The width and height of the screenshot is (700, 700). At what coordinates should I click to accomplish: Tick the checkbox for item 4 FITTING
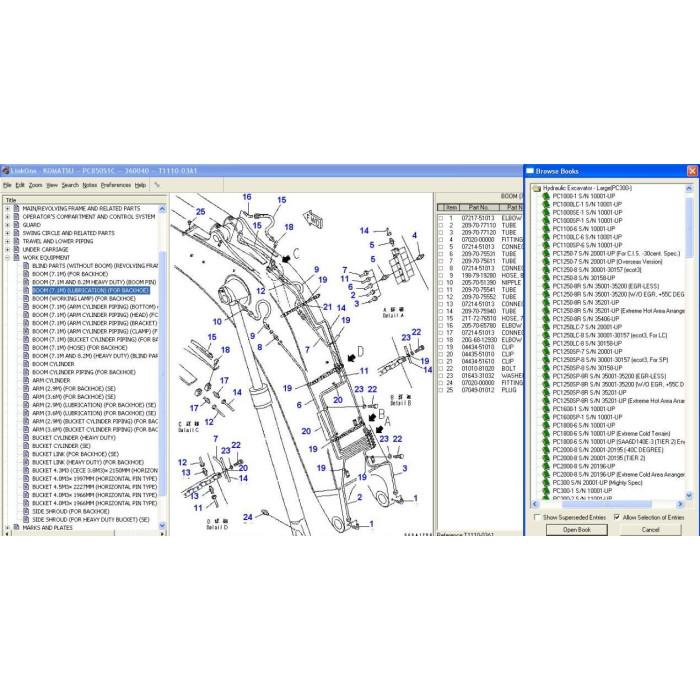[x=441, y=240]
